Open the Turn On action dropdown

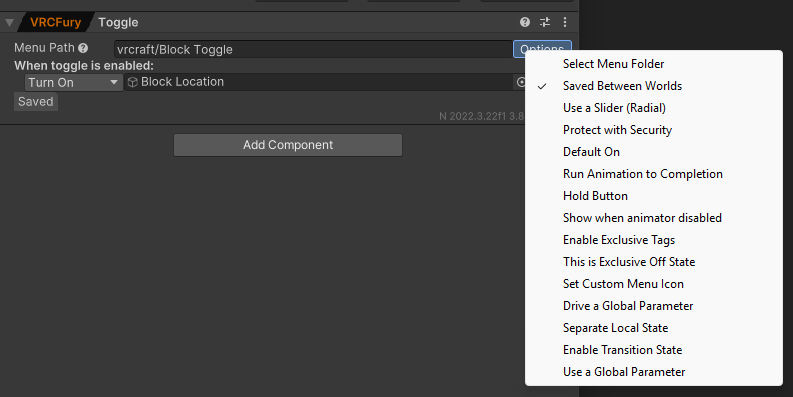click(x=74, y=82)
